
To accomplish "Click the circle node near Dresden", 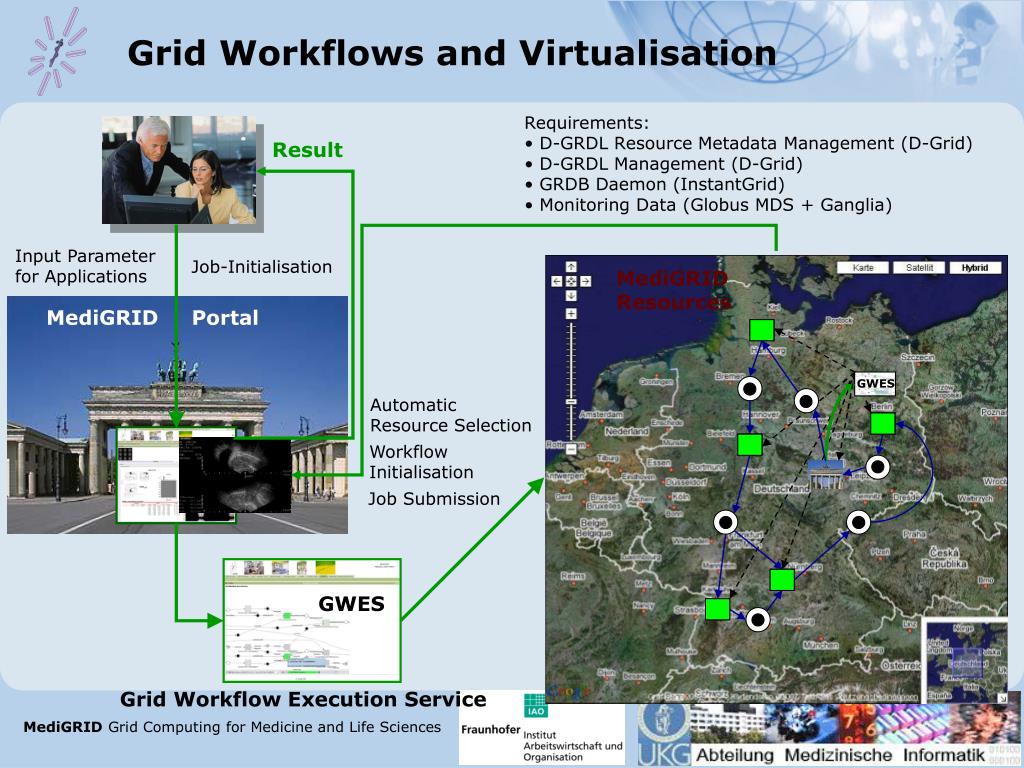I will [x=858, y=522].
